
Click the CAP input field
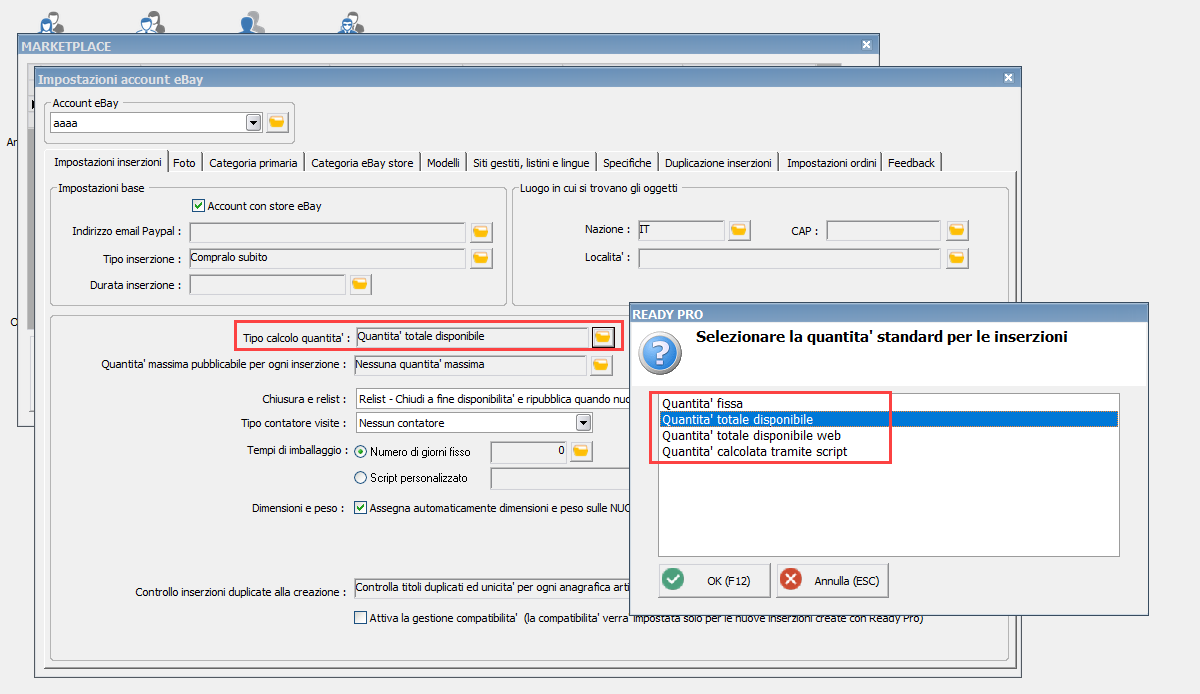[x=884, y=231]
